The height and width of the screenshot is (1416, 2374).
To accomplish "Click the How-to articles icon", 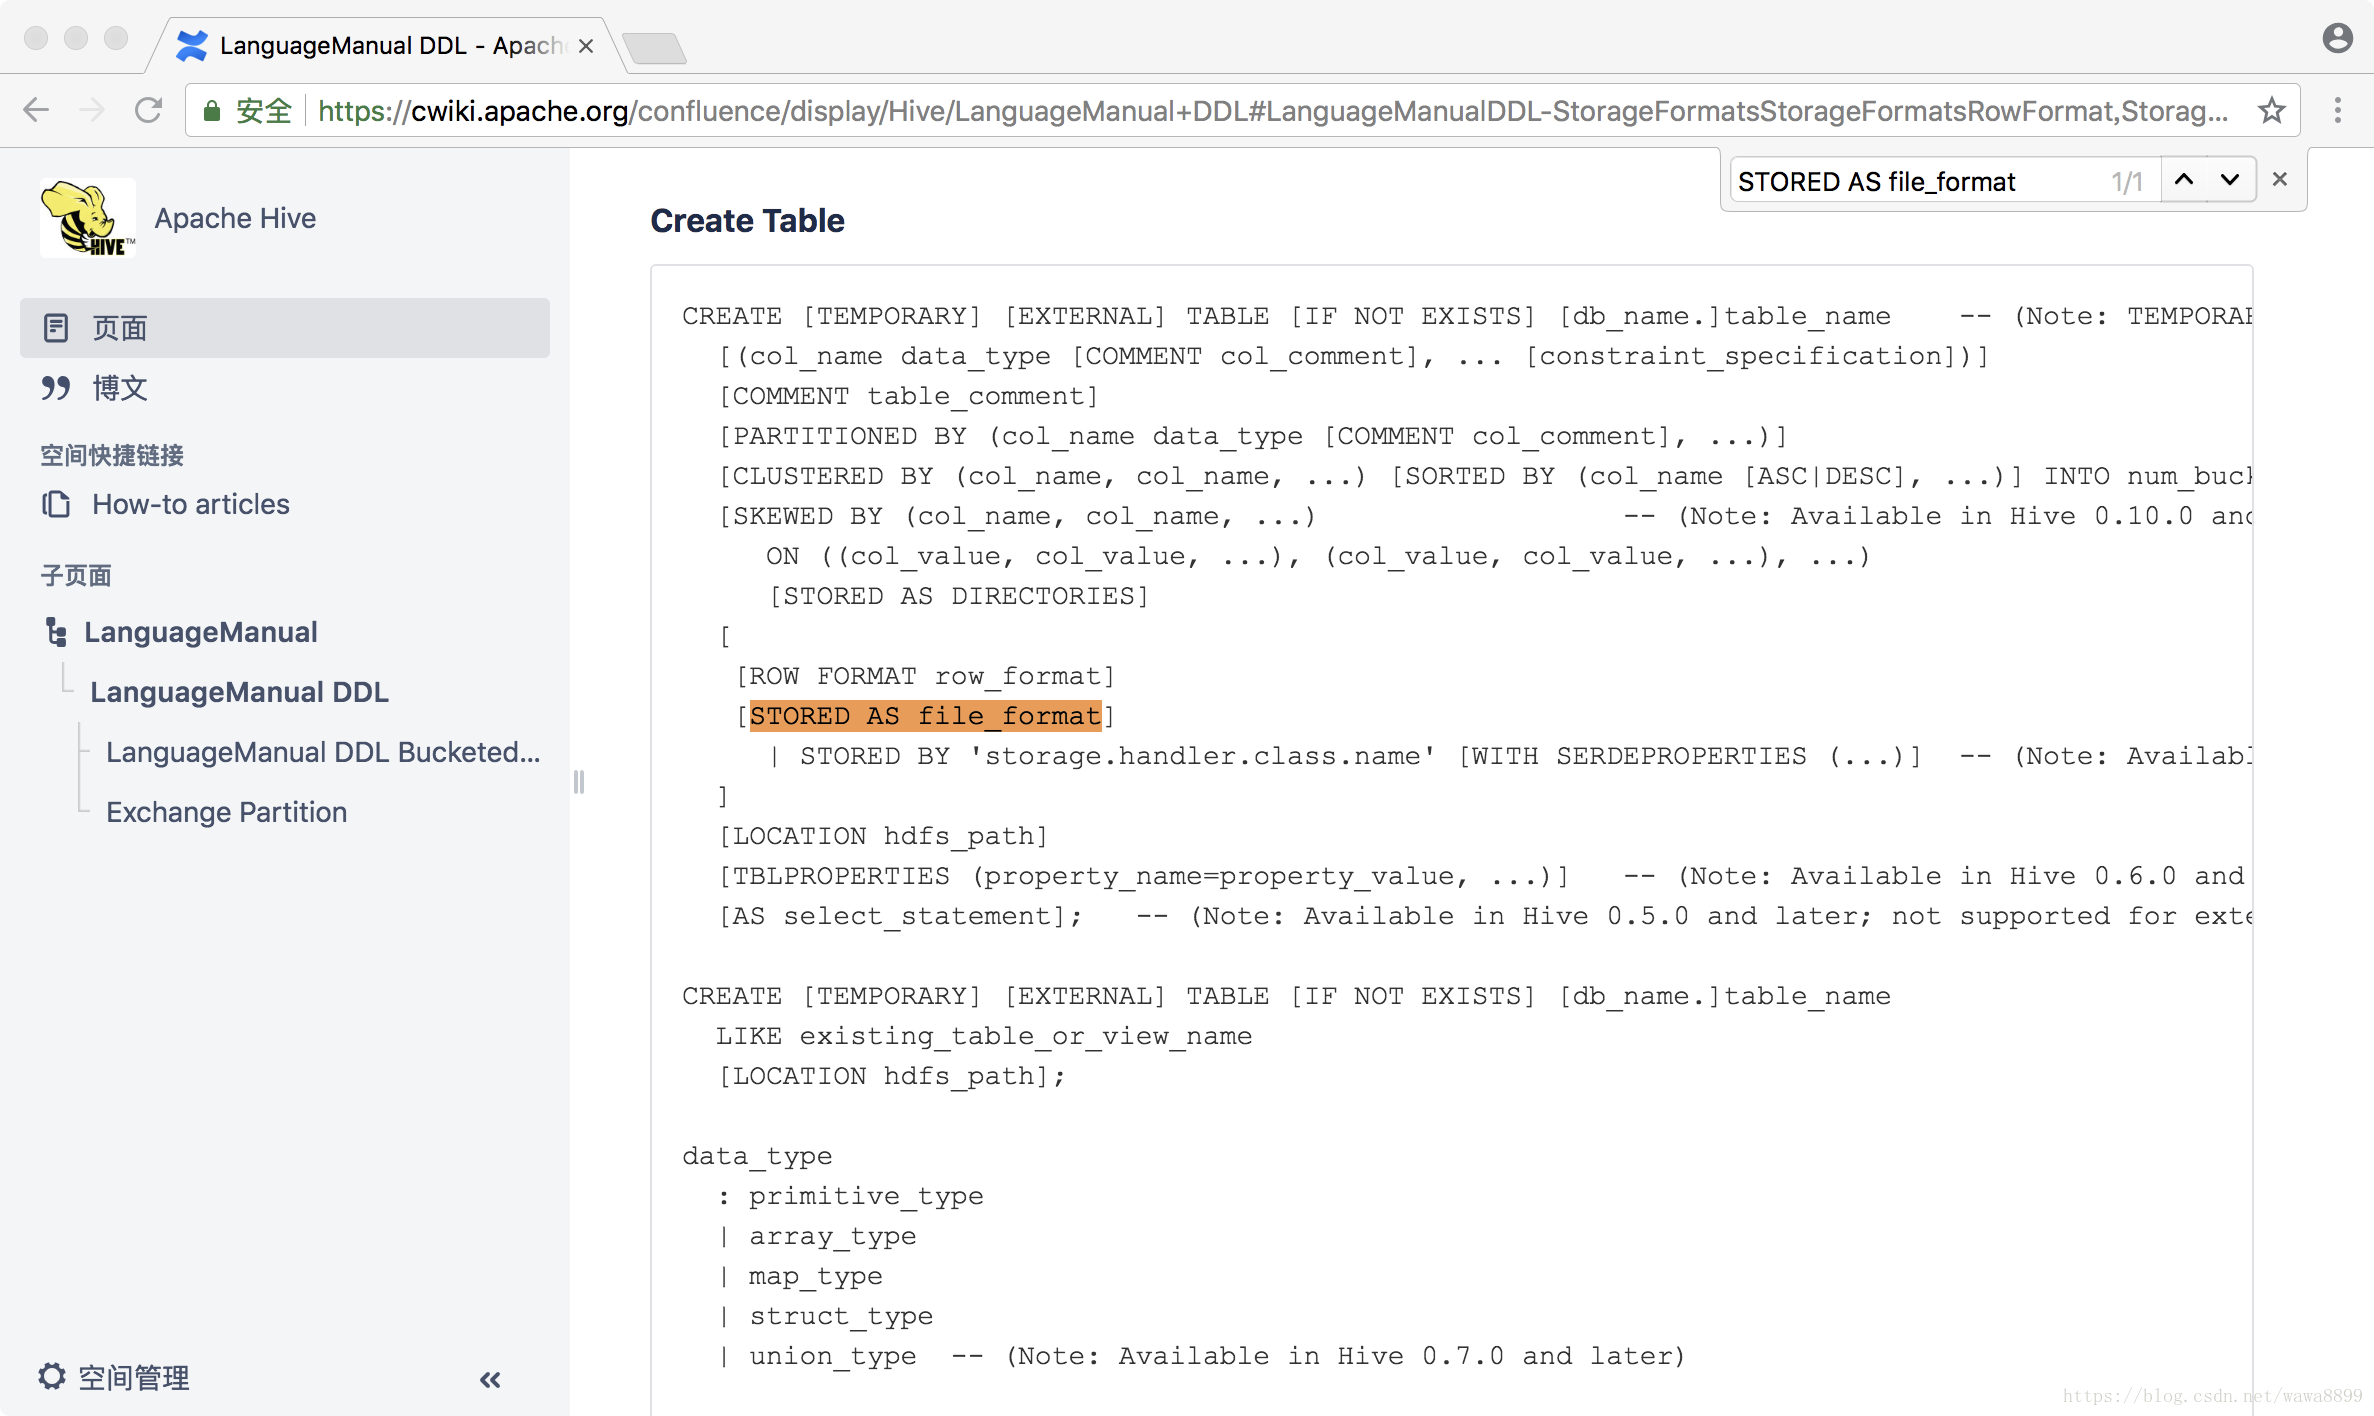I will [56, 504].
